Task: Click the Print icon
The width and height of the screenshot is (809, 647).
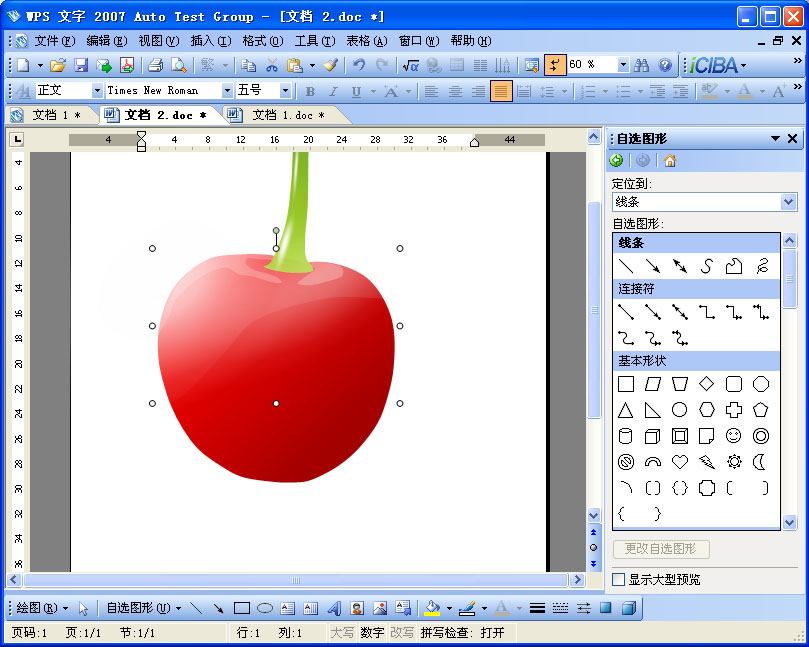Action: click(153, 67)
